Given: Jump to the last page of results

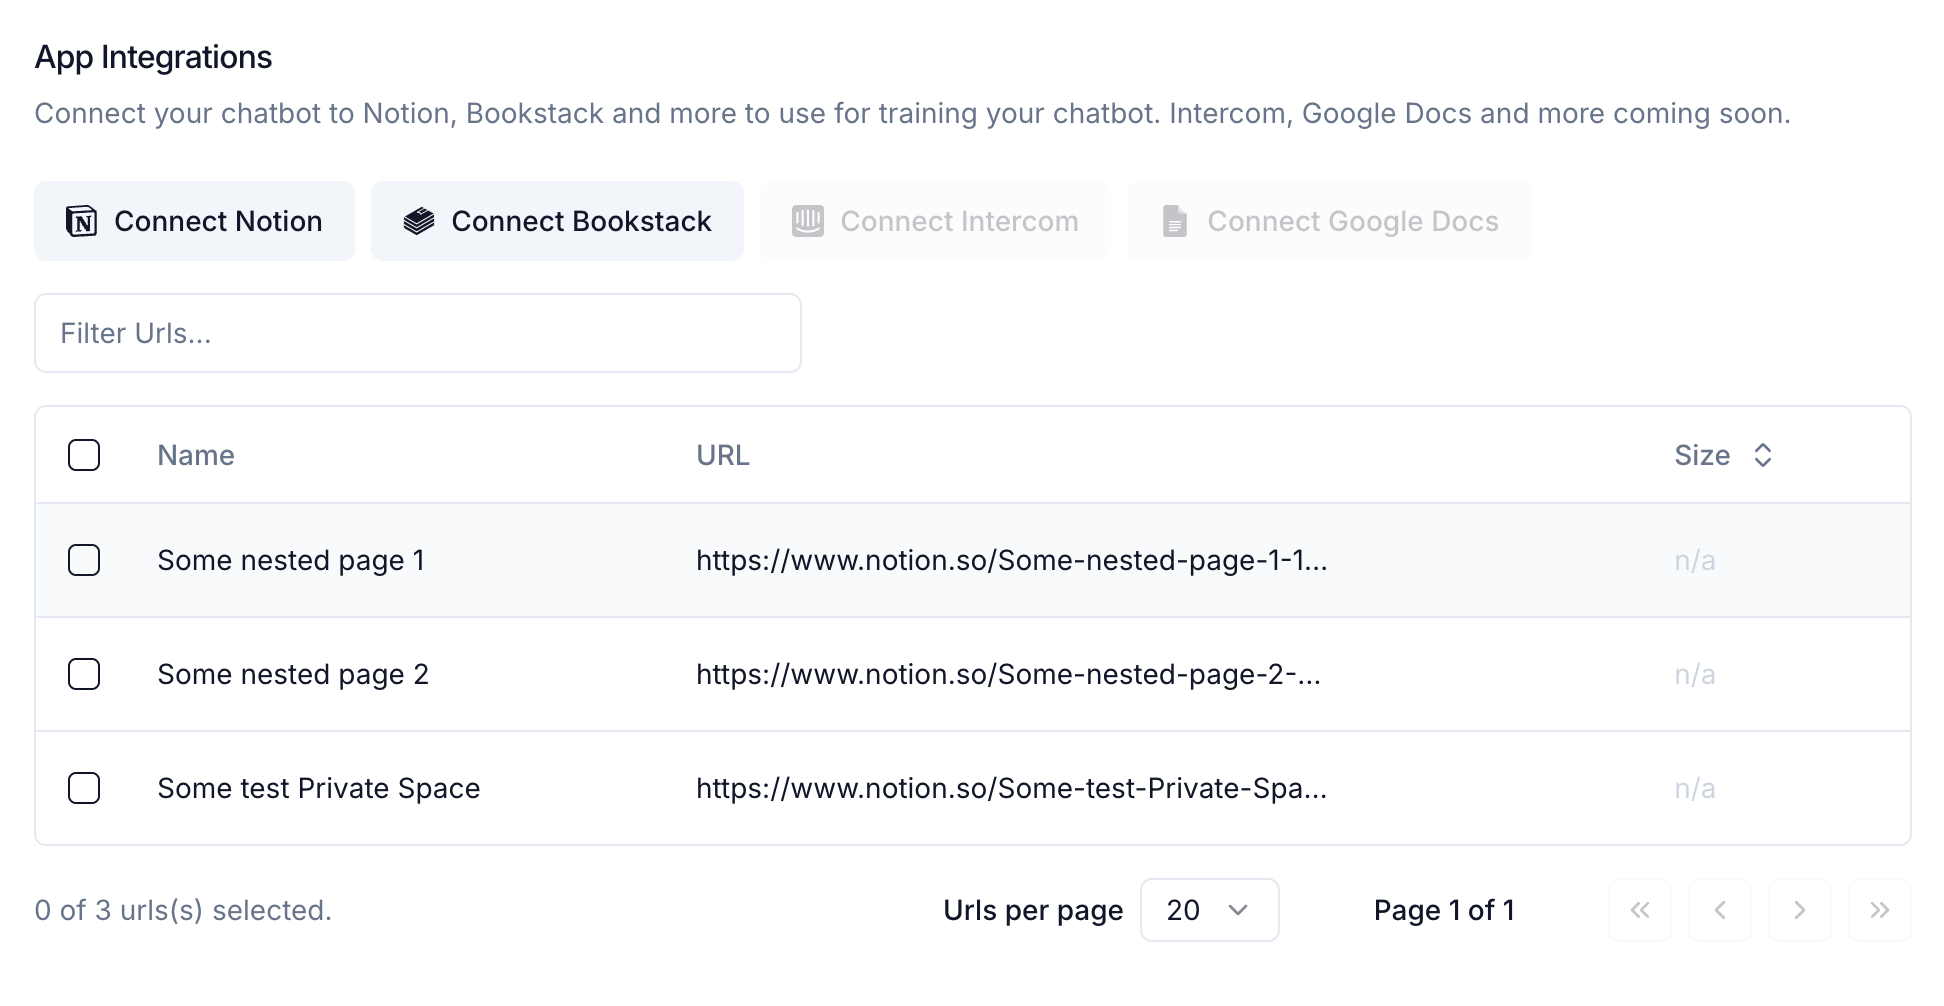Looking at the screenshot, I should pyautogui.click(x=1879, y=910).
